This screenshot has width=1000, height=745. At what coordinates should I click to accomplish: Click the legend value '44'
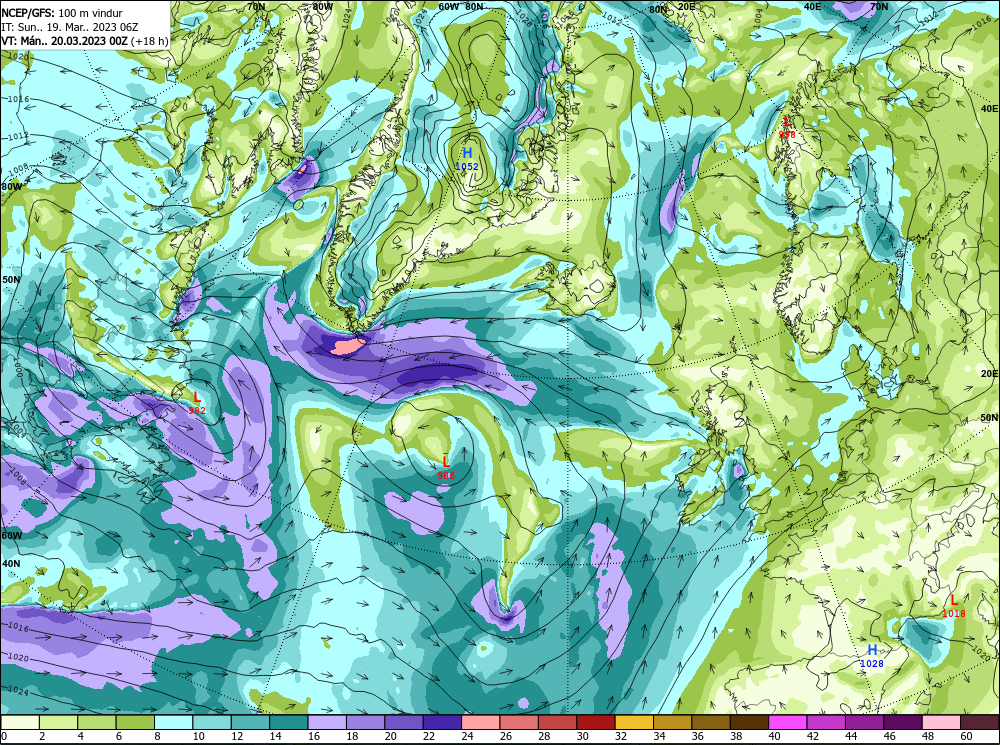850,737
